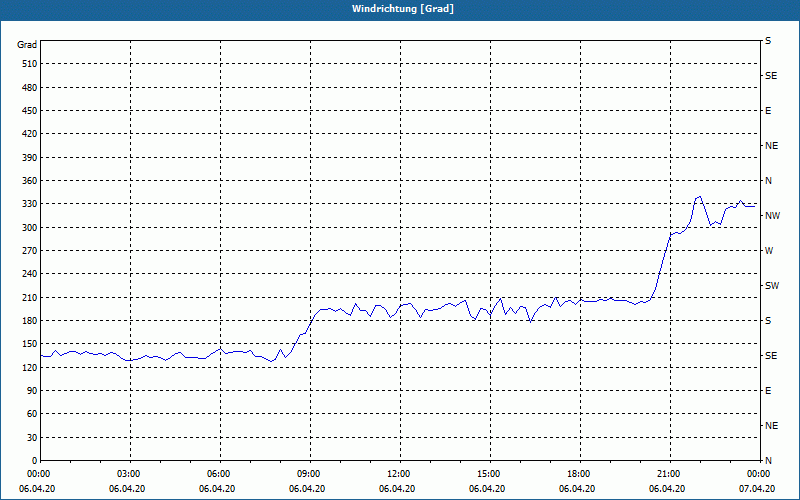Pick the SE compass label beside 480 gridline
This screenshot has width=800, height=500.
771,76
